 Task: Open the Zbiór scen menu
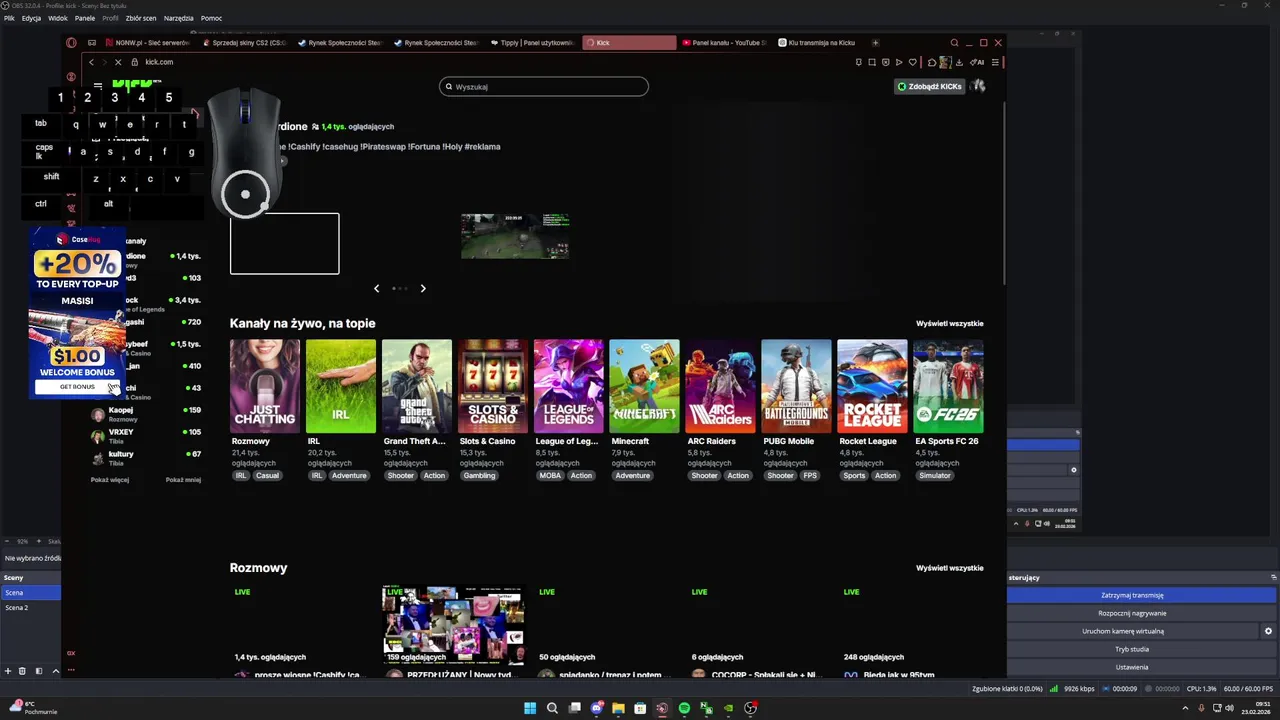(x=141, y=18)
